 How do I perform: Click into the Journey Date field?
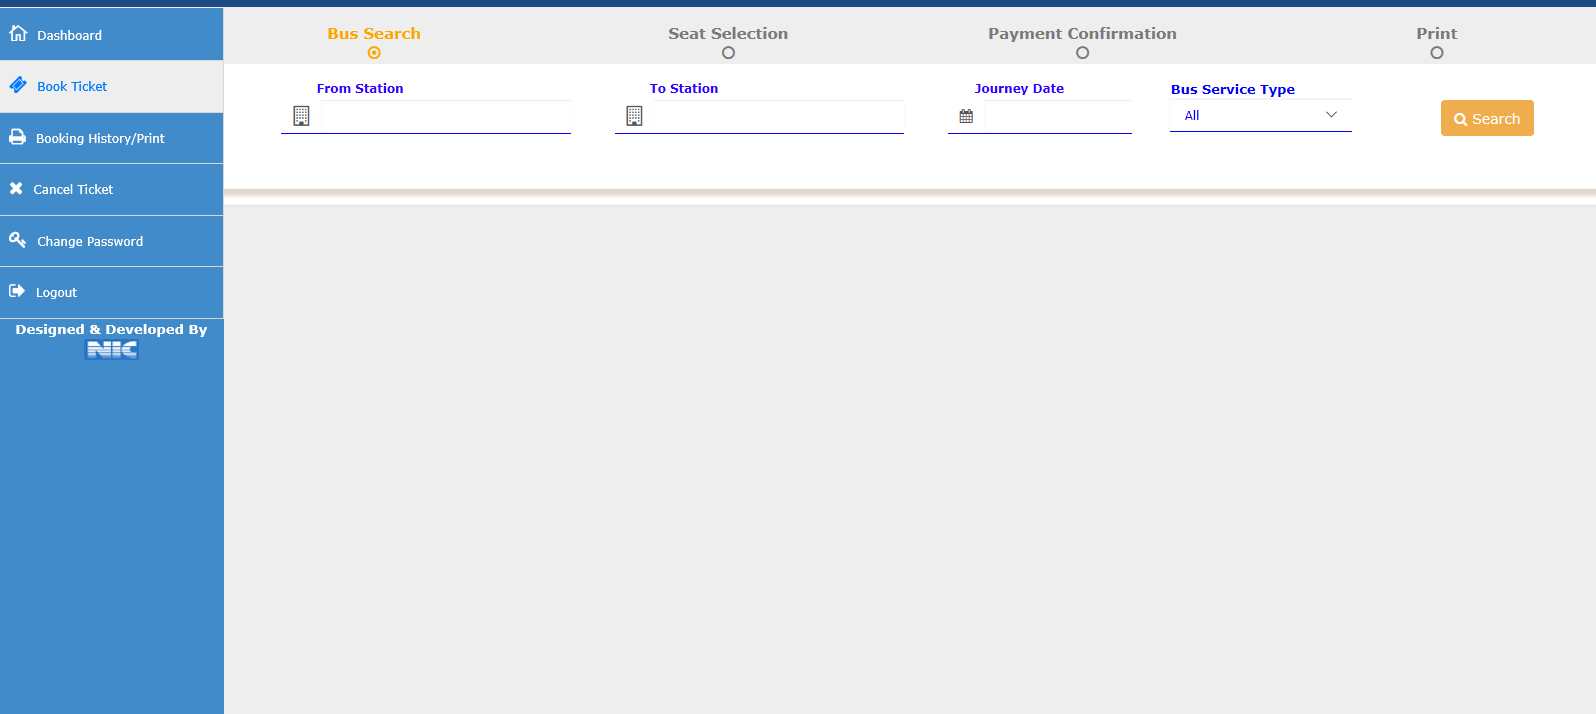pos(1057,117)
